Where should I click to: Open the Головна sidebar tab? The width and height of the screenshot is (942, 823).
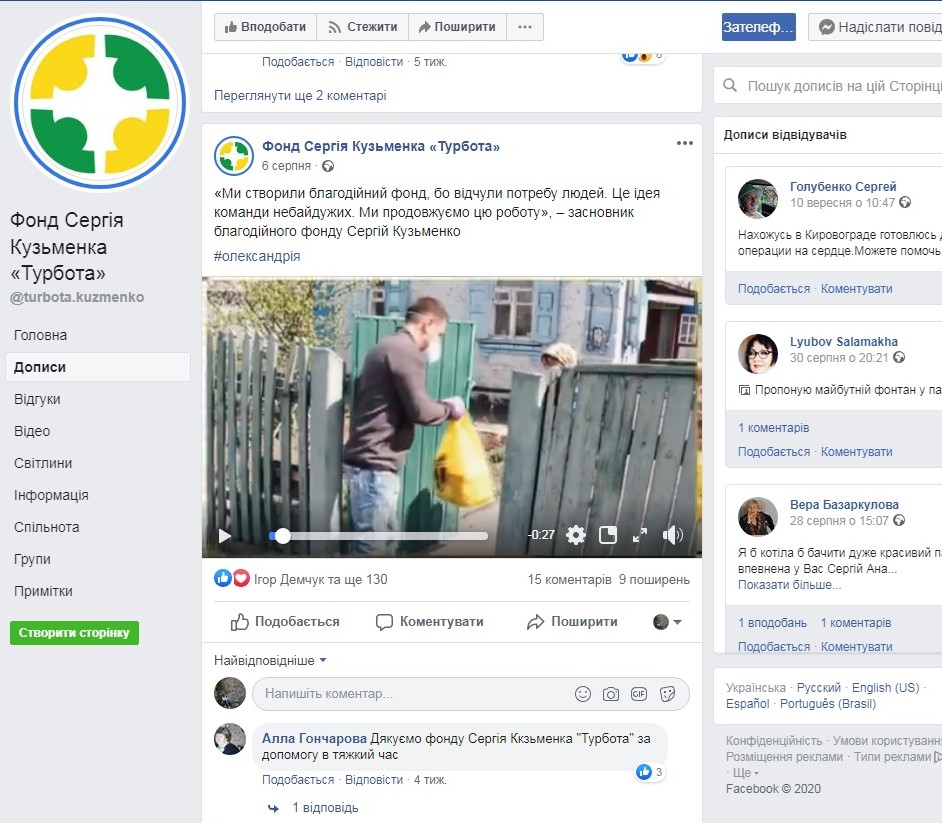click(x=40, y=335)
